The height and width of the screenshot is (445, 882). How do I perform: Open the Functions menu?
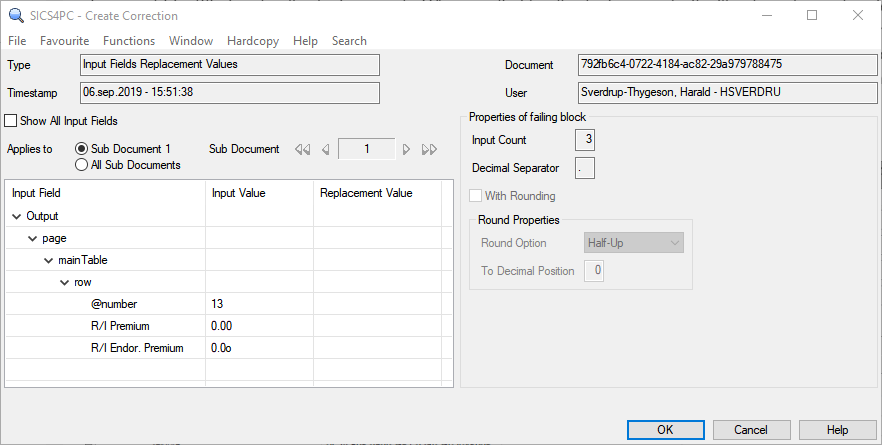[x=129, y=41]
